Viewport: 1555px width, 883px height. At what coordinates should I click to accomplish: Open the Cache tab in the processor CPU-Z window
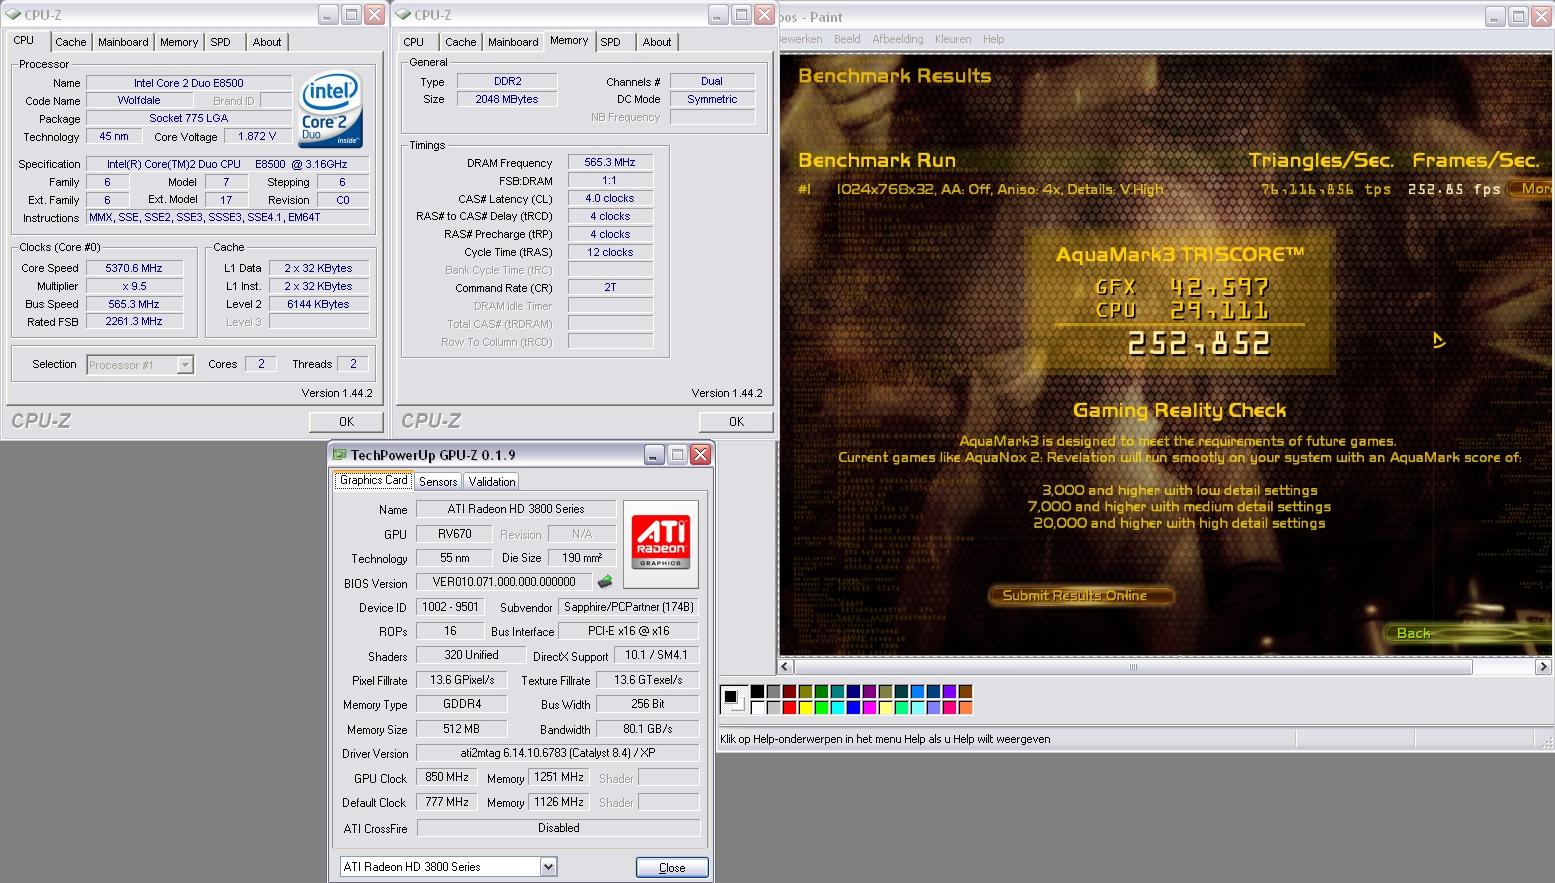coord(70,42)
